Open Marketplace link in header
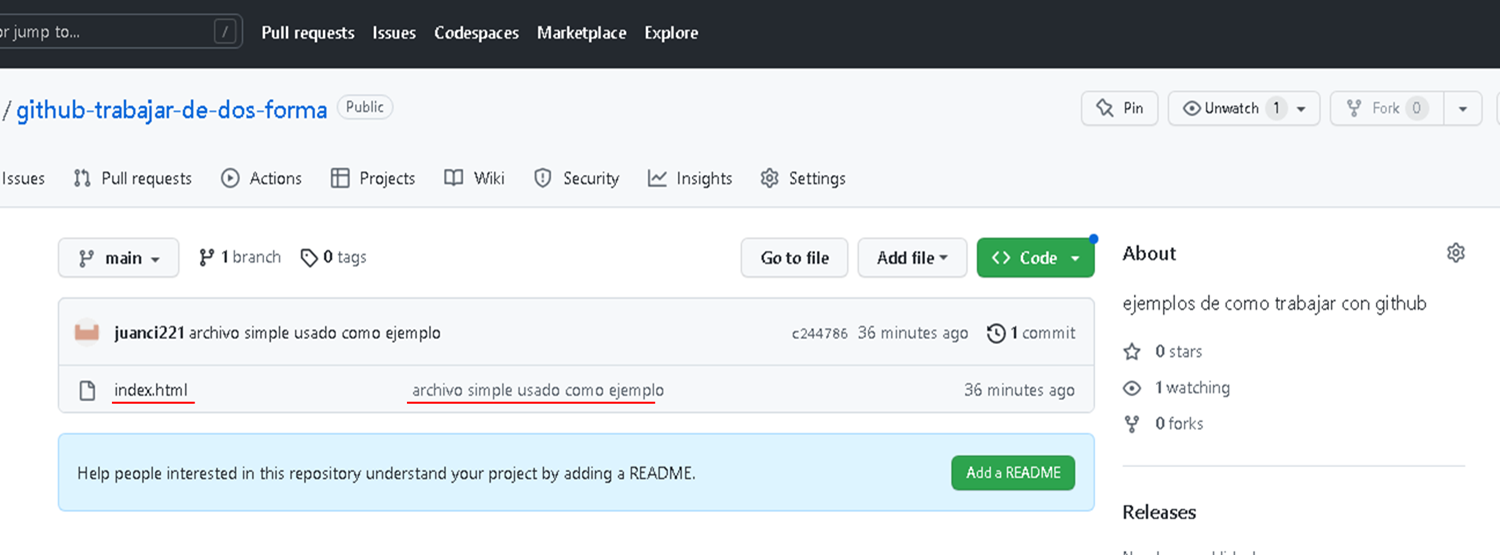Screen dimensions: 1500x555 tap(581, 33)
